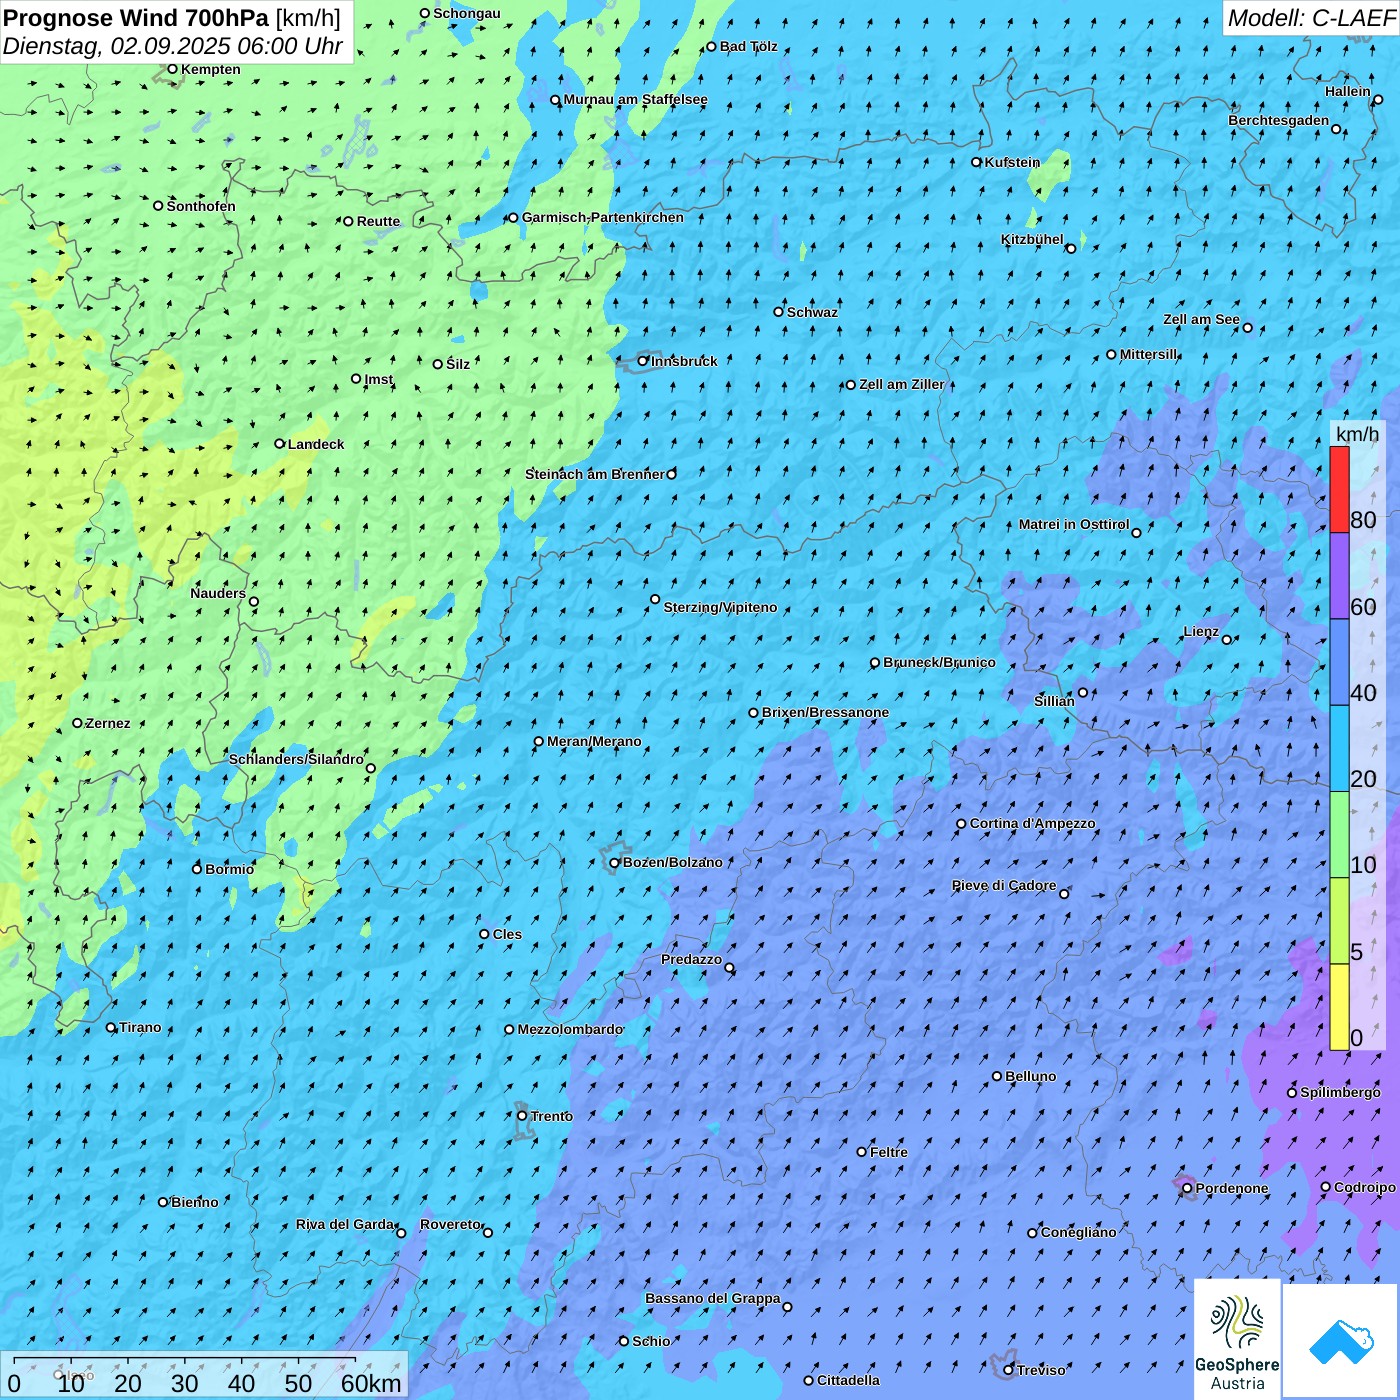Click the Meran/Merano city marker dot
The image size is (1400, 1400).
[x=539, y=742]
